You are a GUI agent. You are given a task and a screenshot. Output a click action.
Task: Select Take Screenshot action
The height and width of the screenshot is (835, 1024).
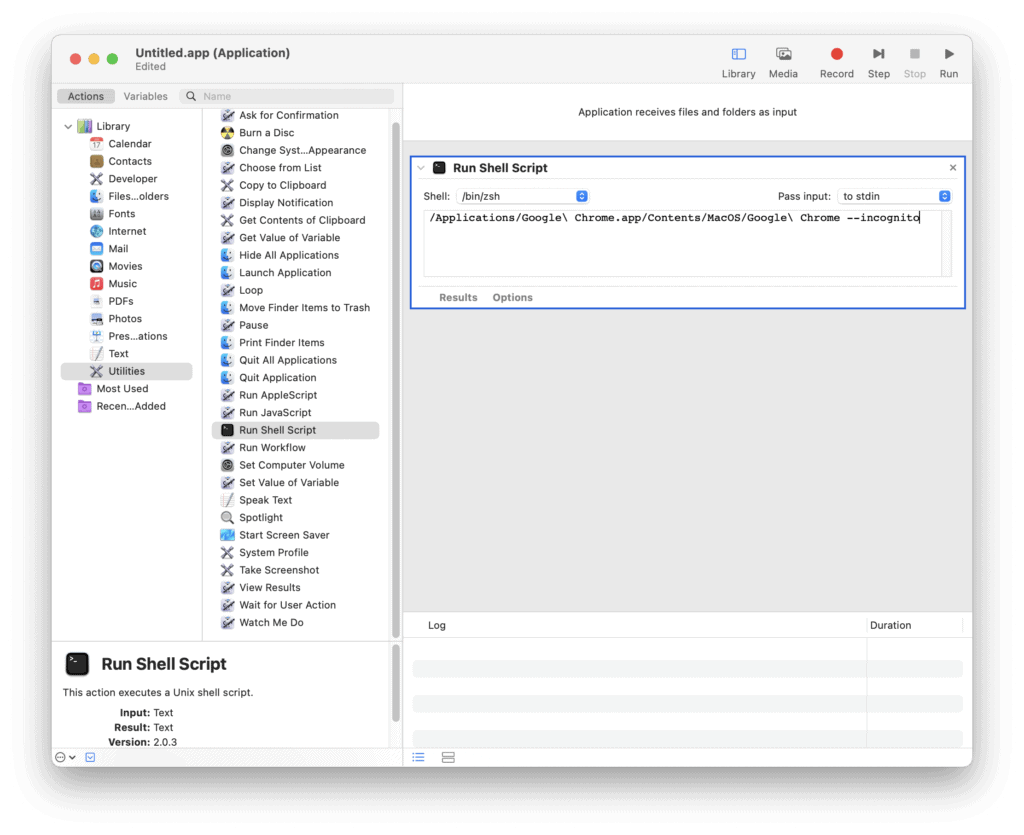click(x=279, y=571)
